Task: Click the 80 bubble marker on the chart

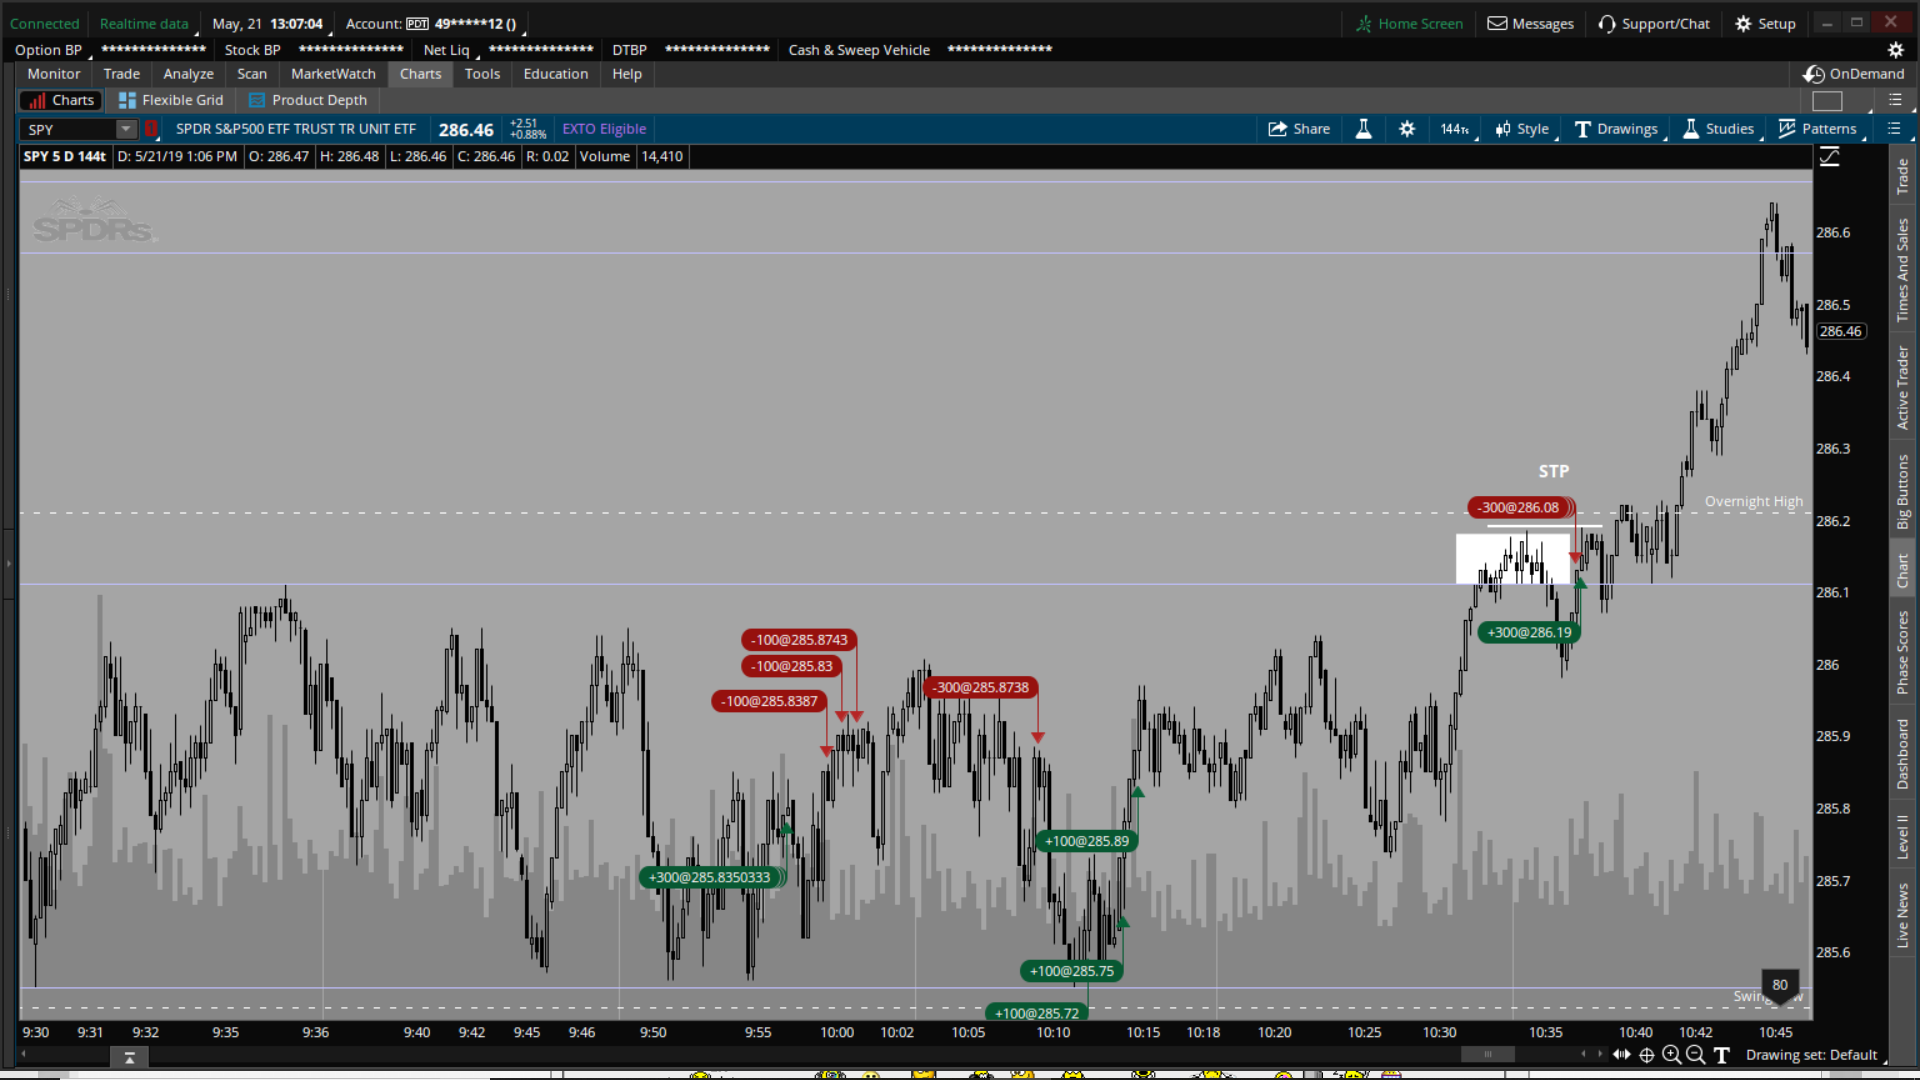Action: click(x=1780, y=986)
